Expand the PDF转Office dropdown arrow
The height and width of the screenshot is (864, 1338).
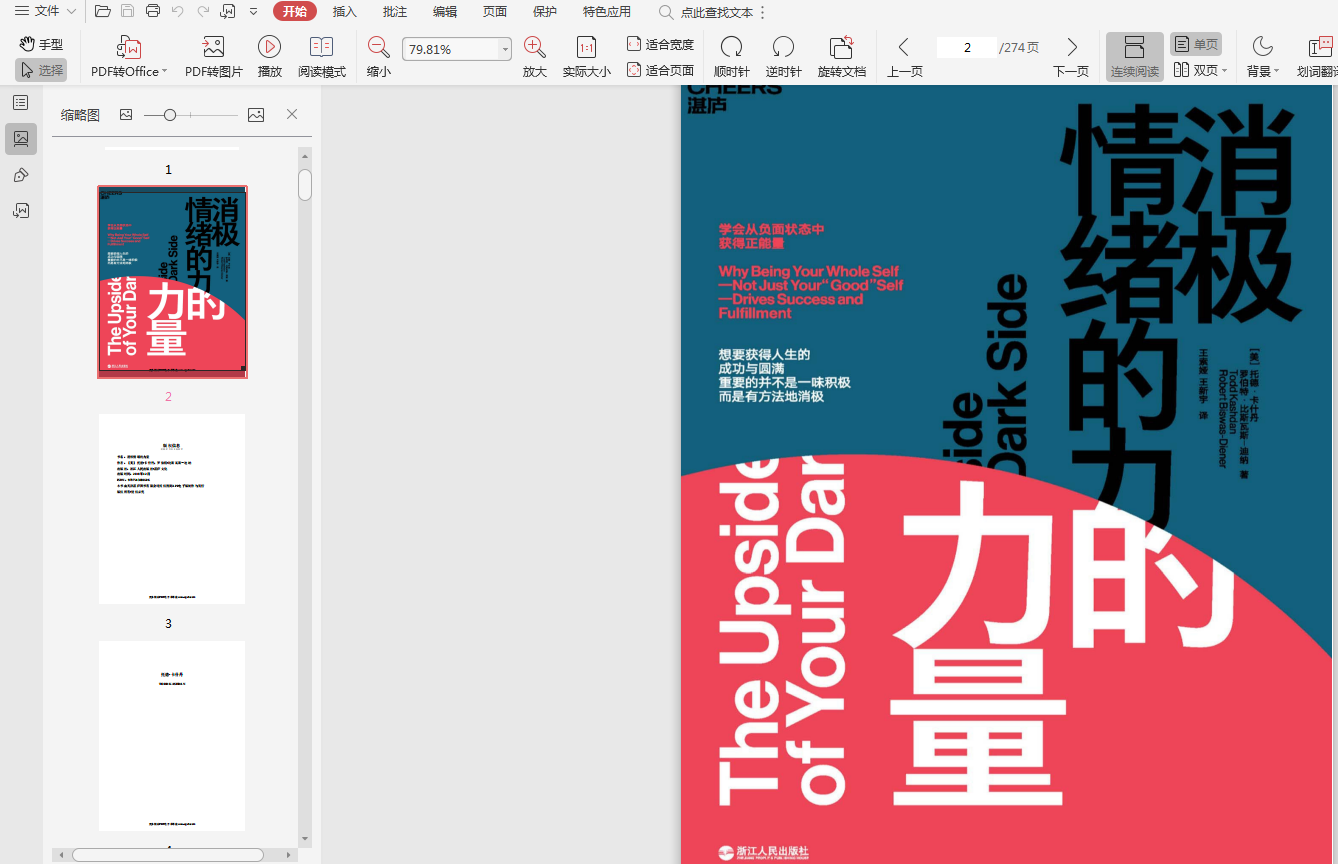(x=164, y=72)
